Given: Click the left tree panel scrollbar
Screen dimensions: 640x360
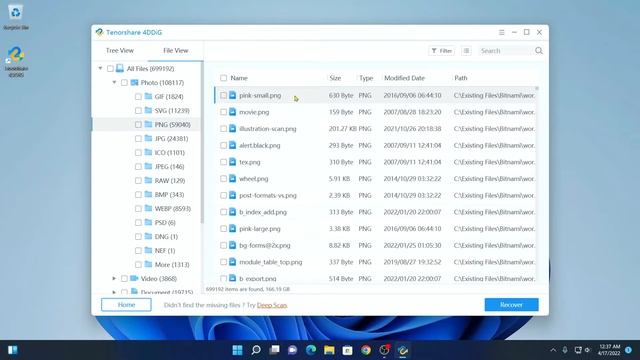Looking at the screenshot, I should point(202,143).
